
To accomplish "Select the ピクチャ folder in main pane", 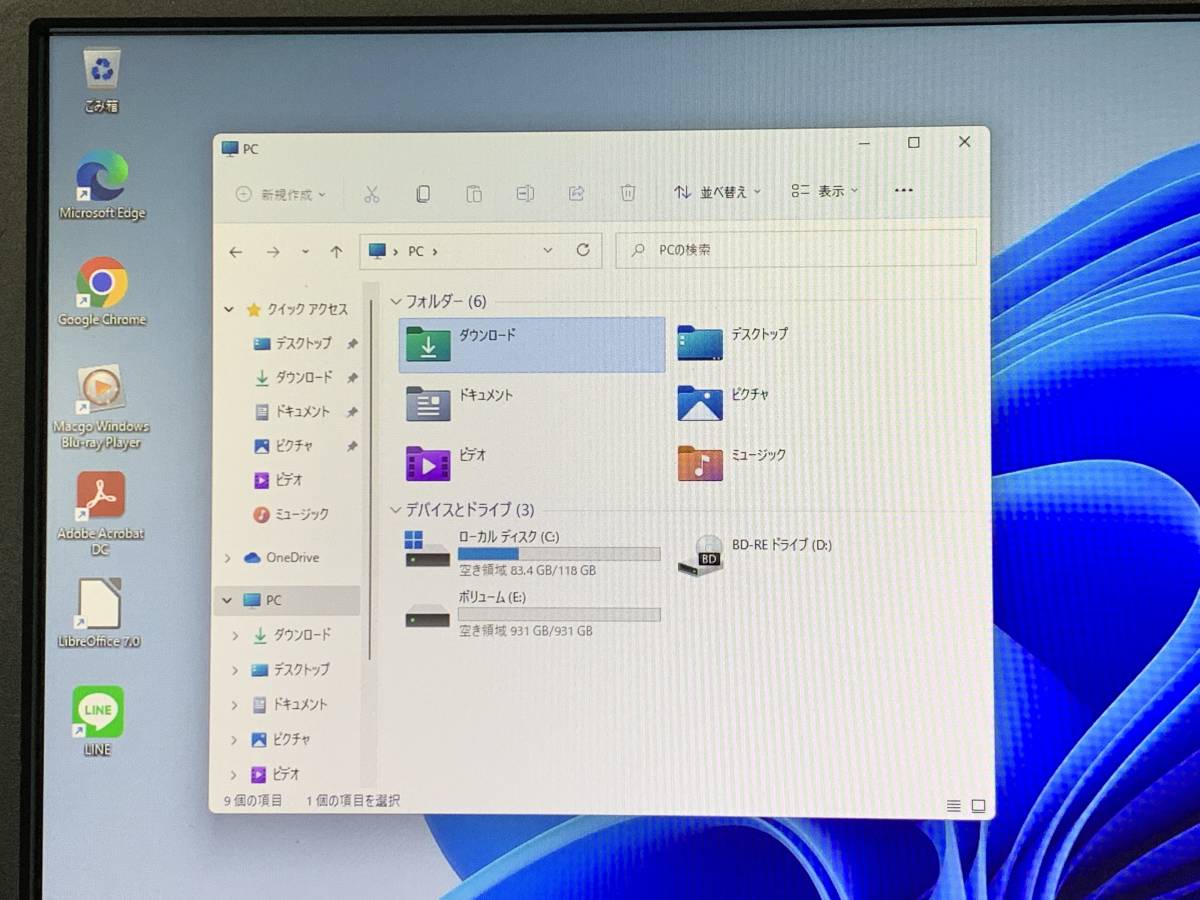I will 724,402.
